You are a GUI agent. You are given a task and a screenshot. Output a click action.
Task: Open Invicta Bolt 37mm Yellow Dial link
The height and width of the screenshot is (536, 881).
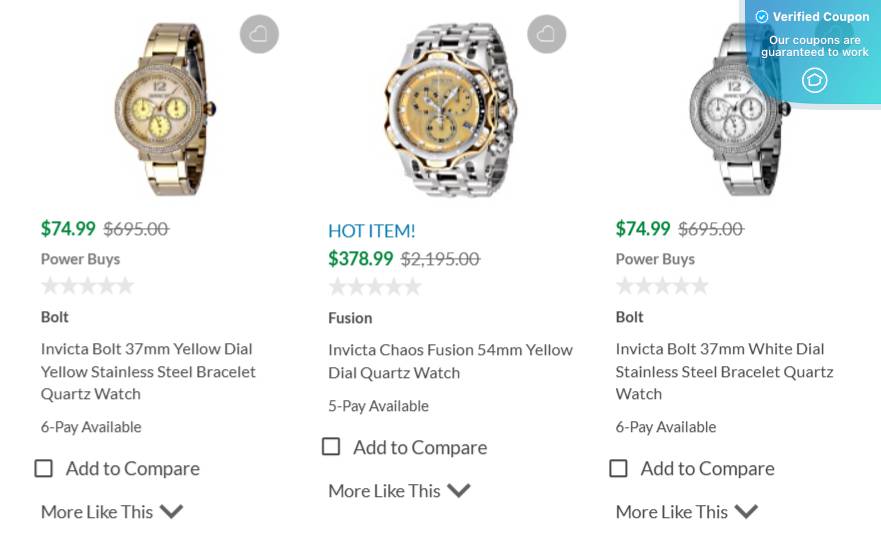click(148, 371)
